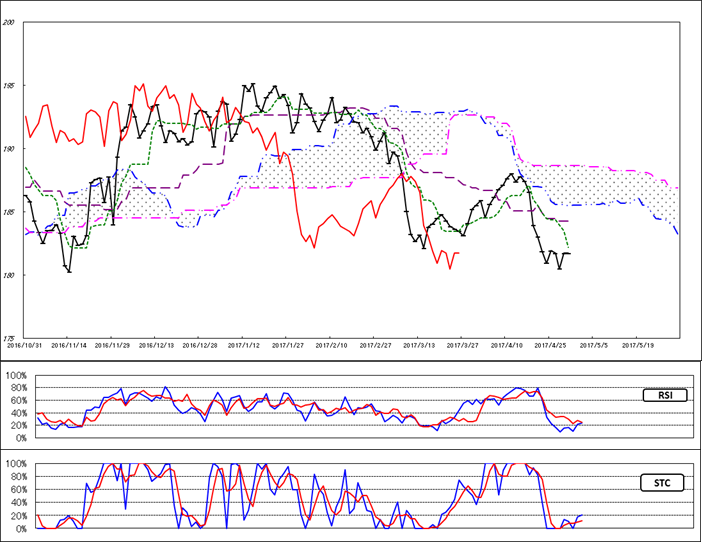Viewport: 702px width, 542px height.
Task: Click the STC legend label box
Action: (660, 483)
